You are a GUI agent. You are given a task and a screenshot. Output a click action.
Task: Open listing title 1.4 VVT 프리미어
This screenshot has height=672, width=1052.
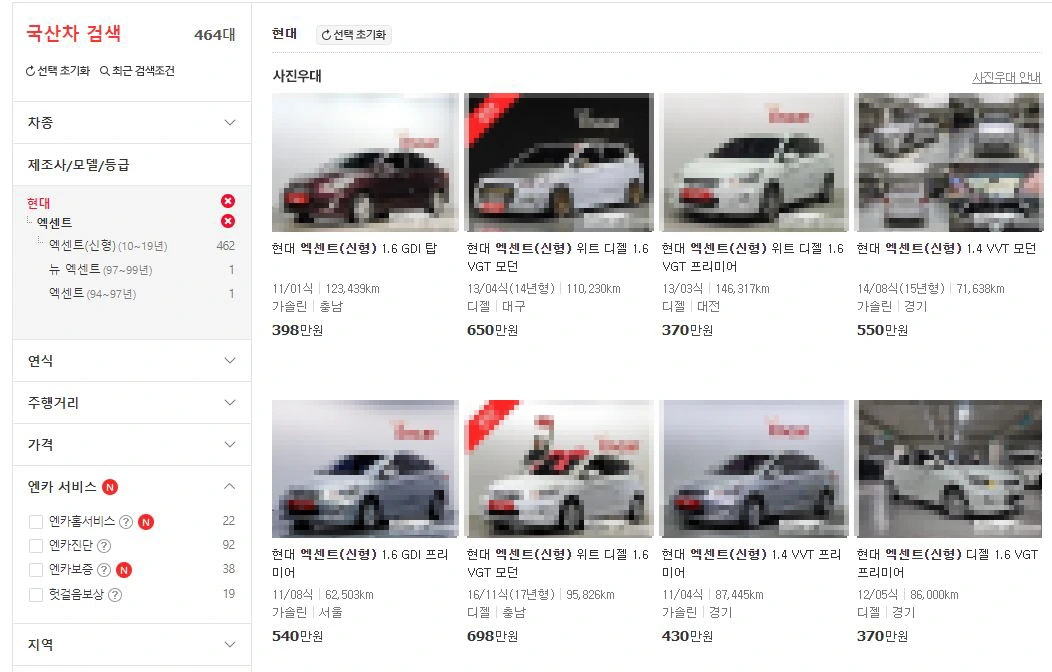pos(751,563)
